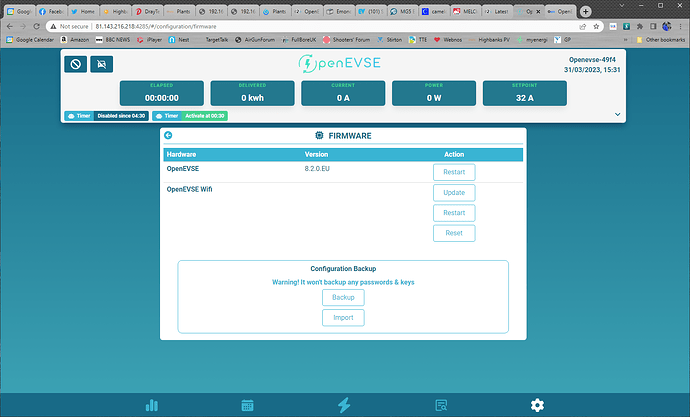Image resolution: width=690 pixels, height=417 pixels.
Task: Click Reset for OpenEVSE Wifi
Action: point(454,233)
